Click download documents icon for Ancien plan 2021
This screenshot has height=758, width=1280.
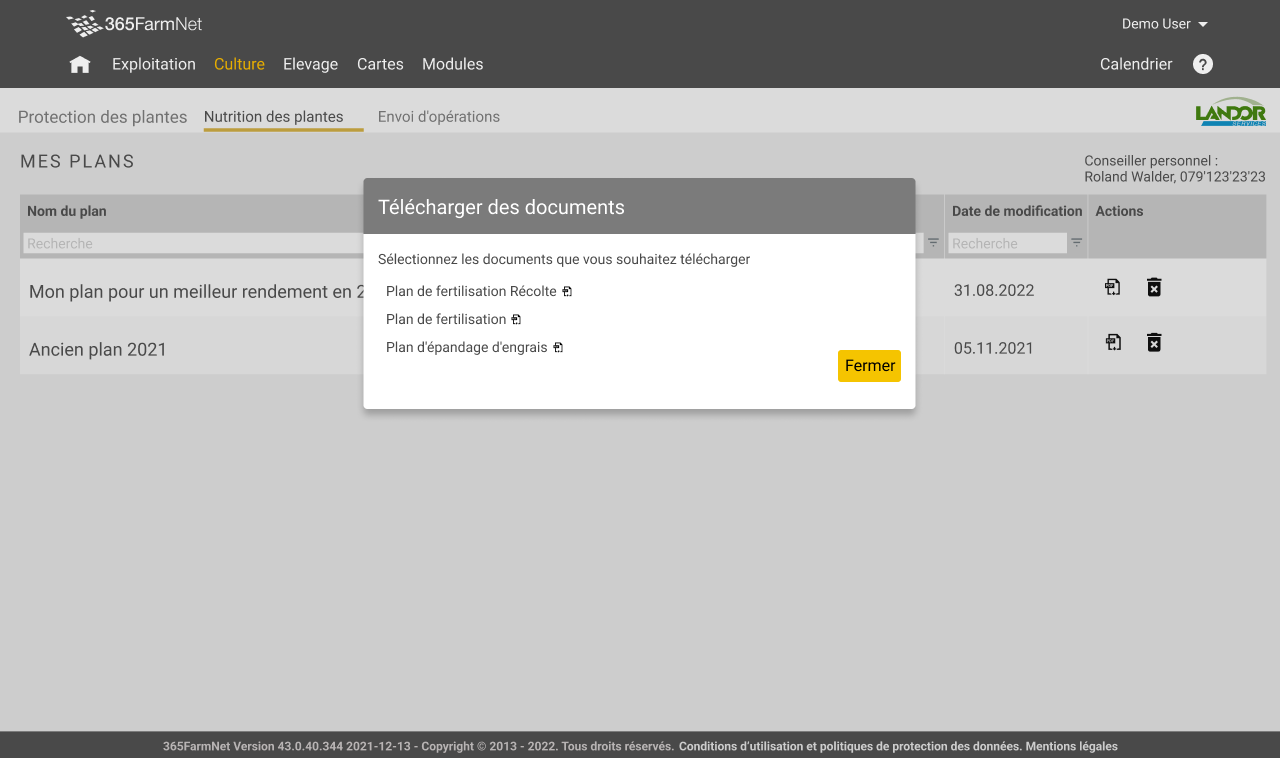pos(1112,343)
